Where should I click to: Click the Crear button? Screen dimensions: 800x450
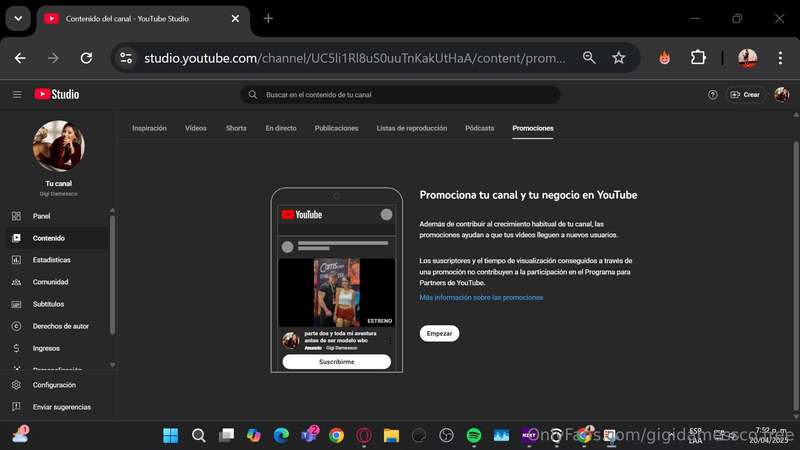745,94
